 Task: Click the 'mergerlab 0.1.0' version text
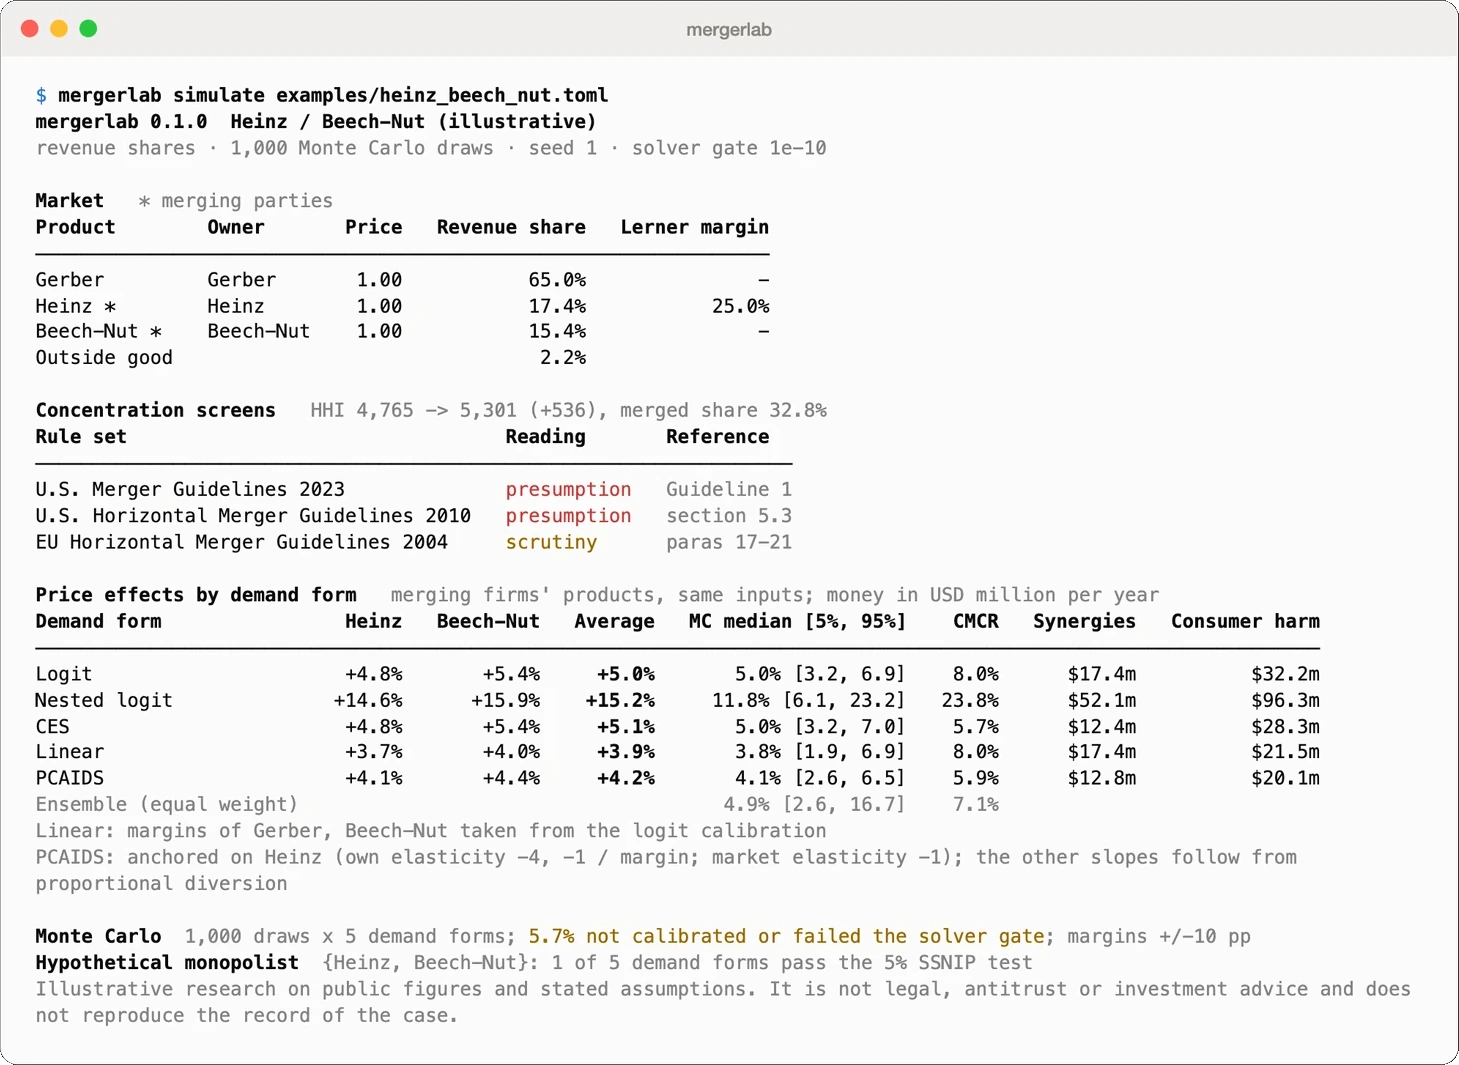[x=121, y=121]
